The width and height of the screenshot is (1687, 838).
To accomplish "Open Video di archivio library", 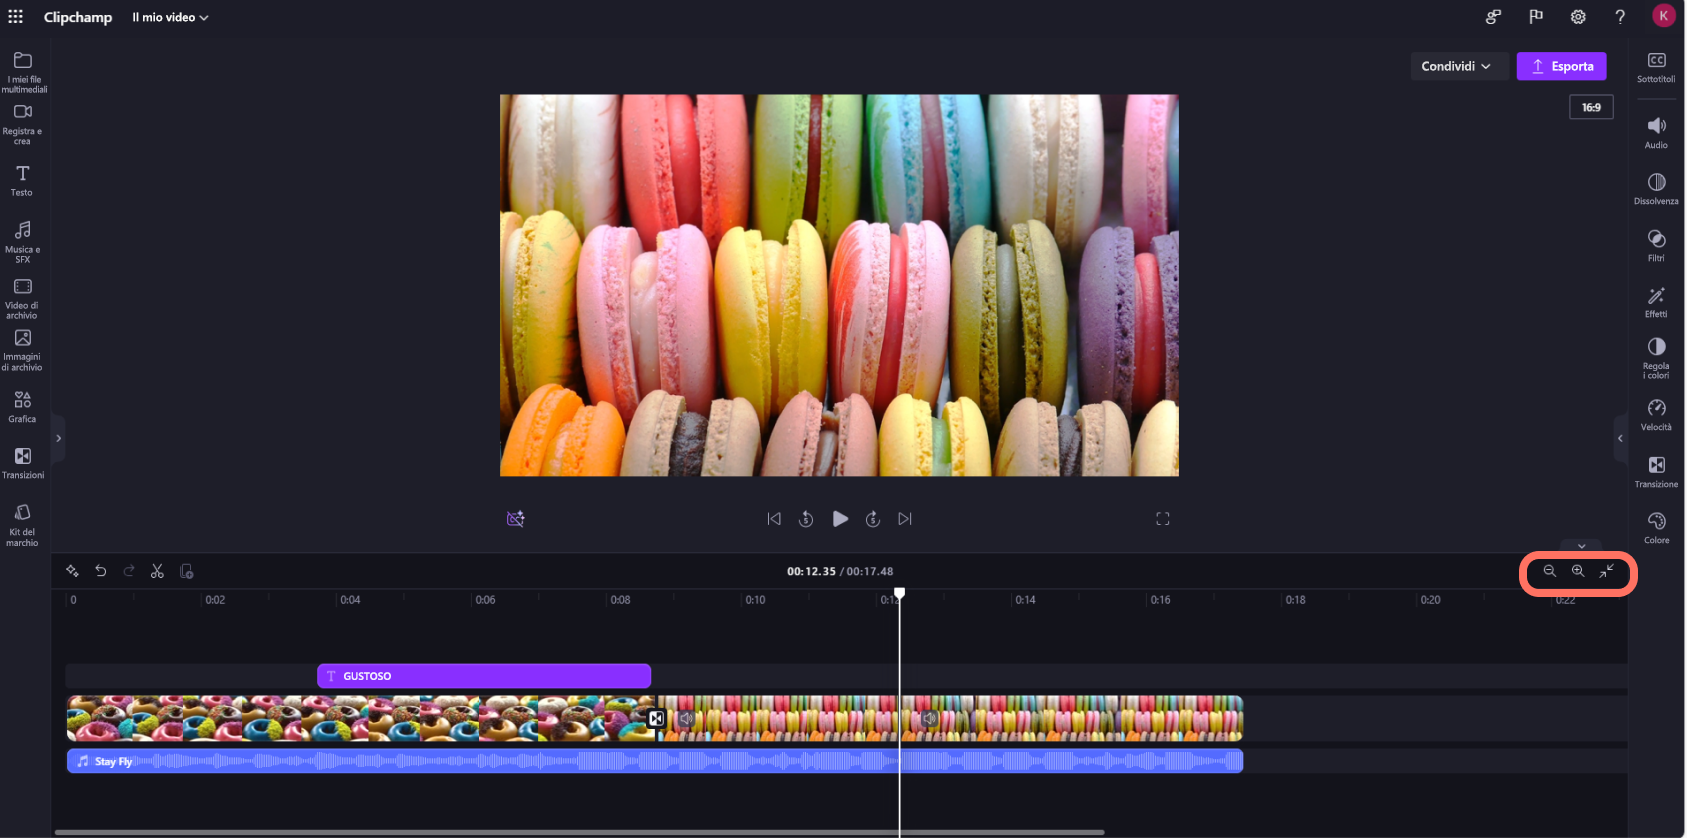I will click(x=23, y=298).
